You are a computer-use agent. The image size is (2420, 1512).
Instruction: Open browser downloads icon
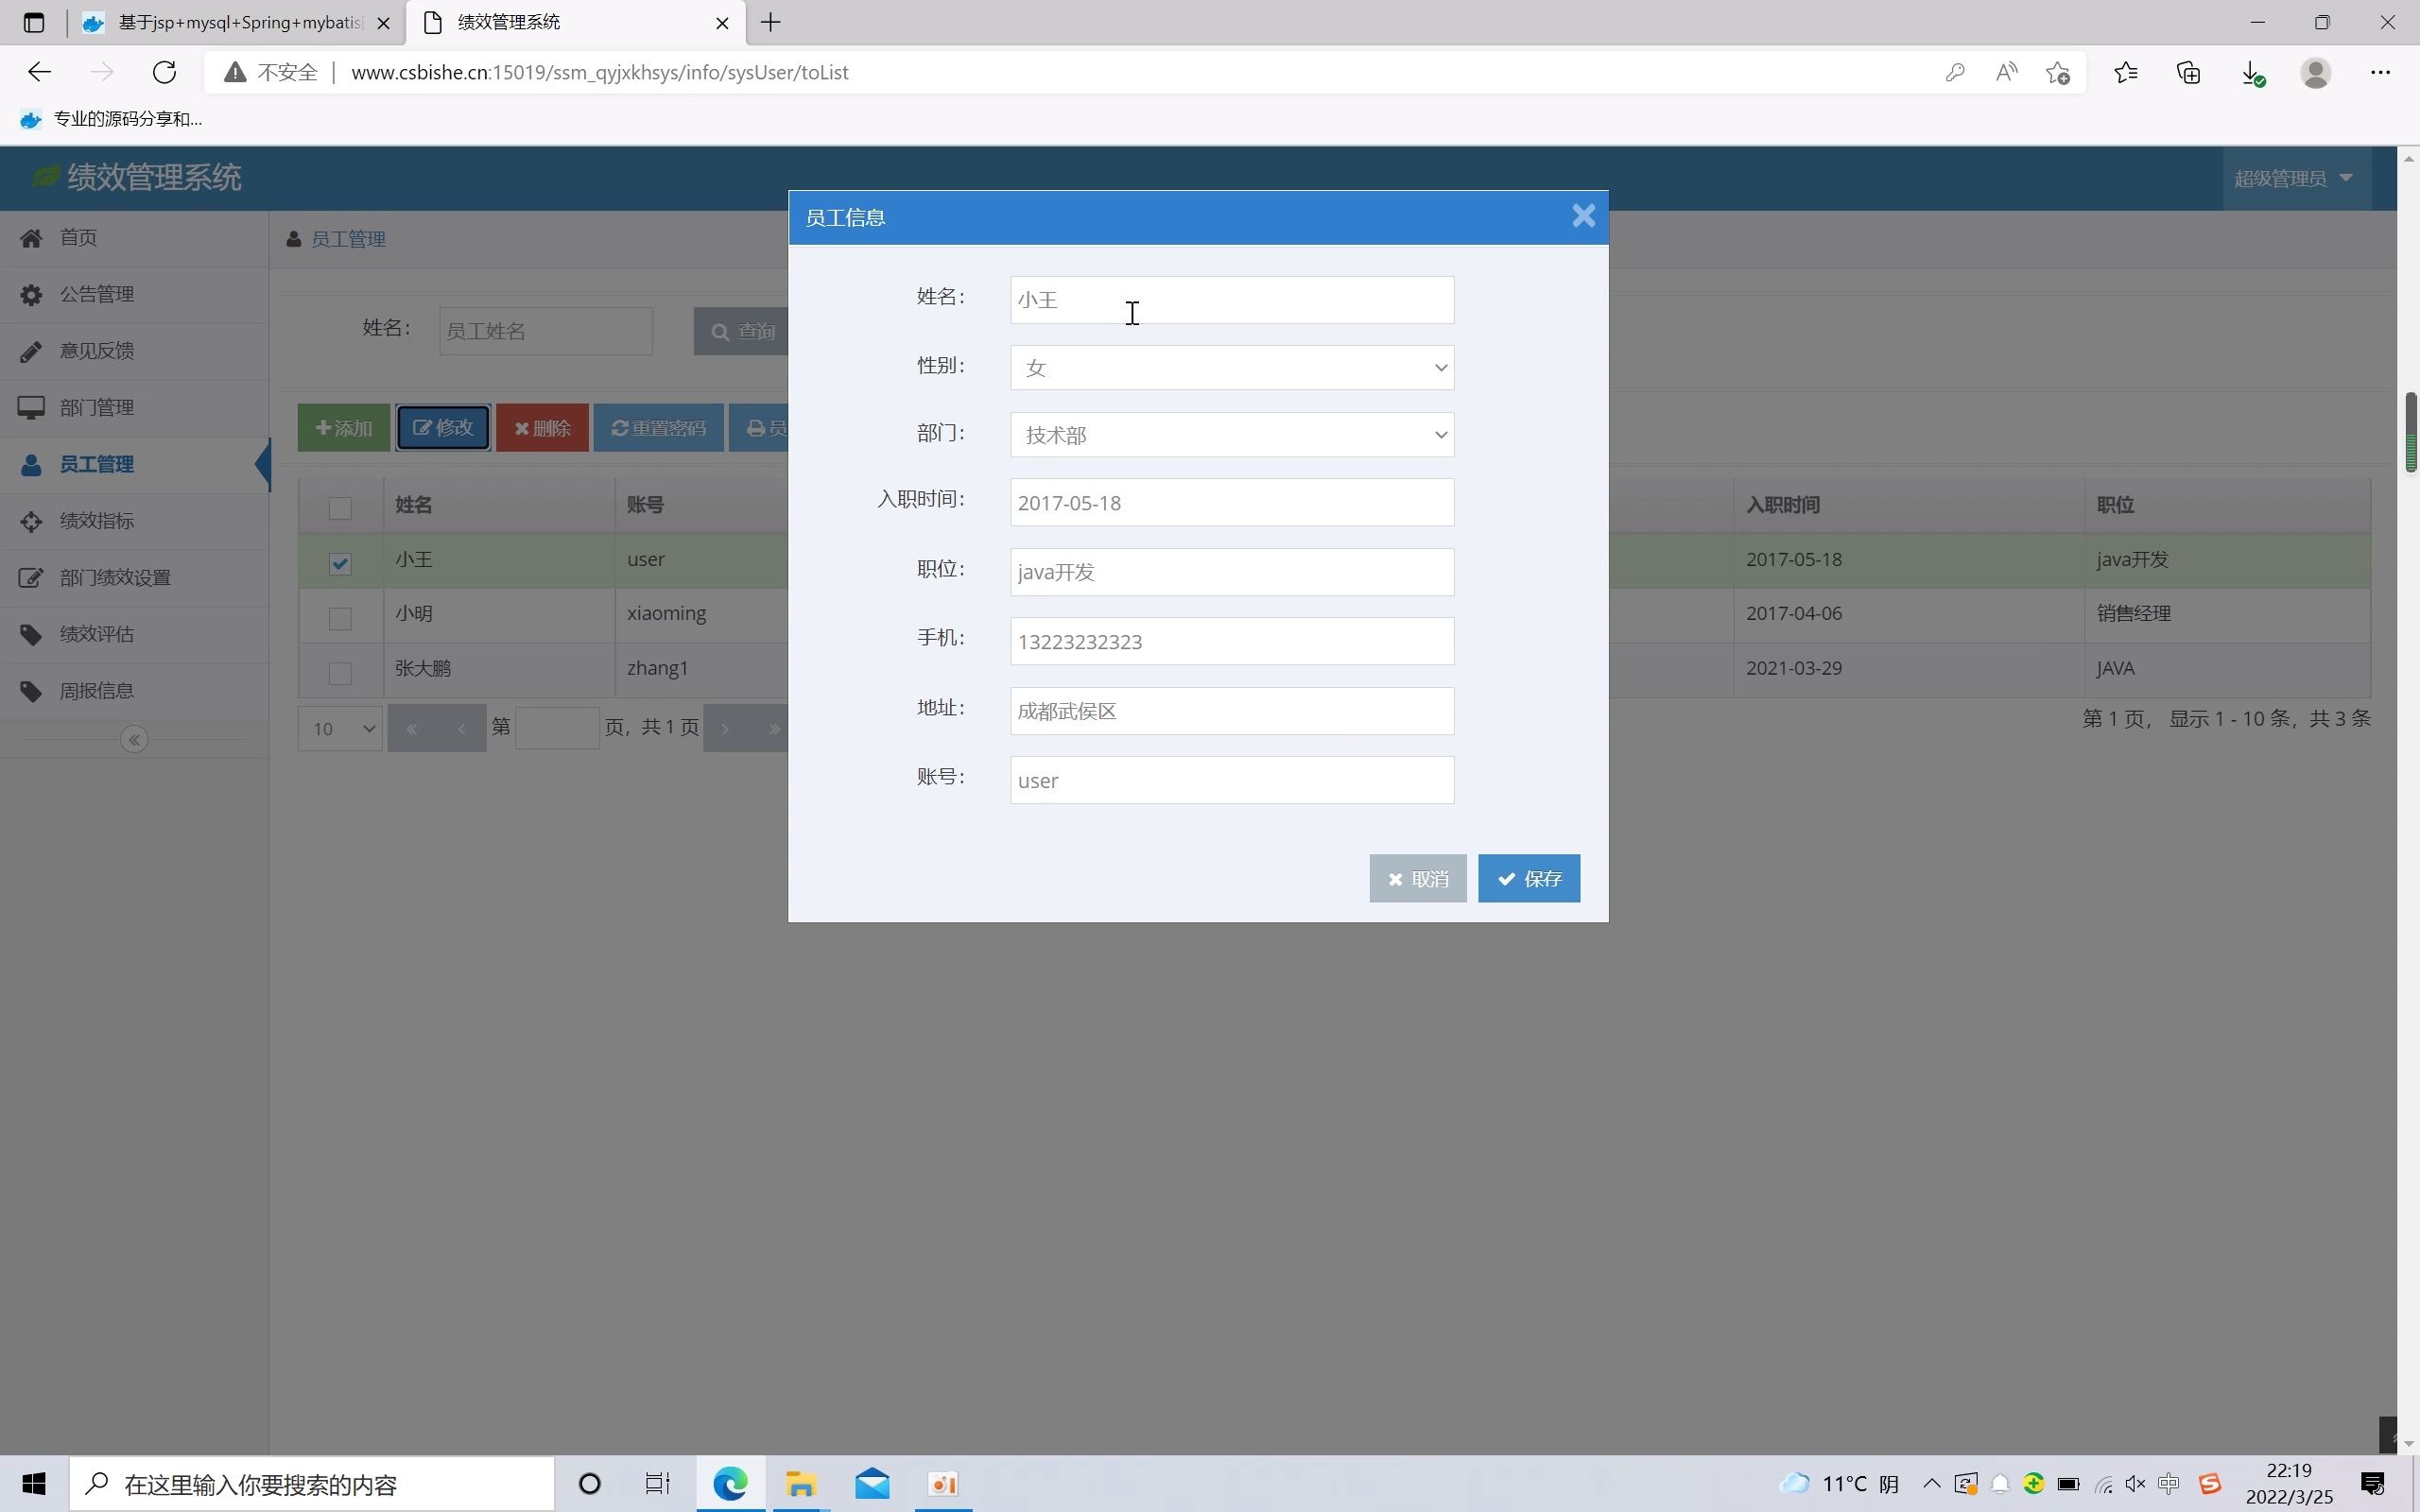point(2252,72)
